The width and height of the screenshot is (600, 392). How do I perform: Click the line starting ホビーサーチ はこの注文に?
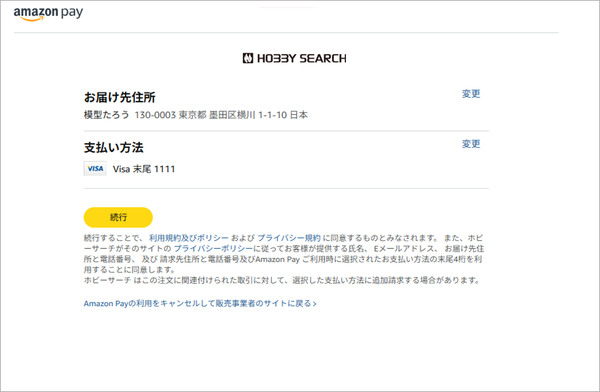click(x=282, y=280)
